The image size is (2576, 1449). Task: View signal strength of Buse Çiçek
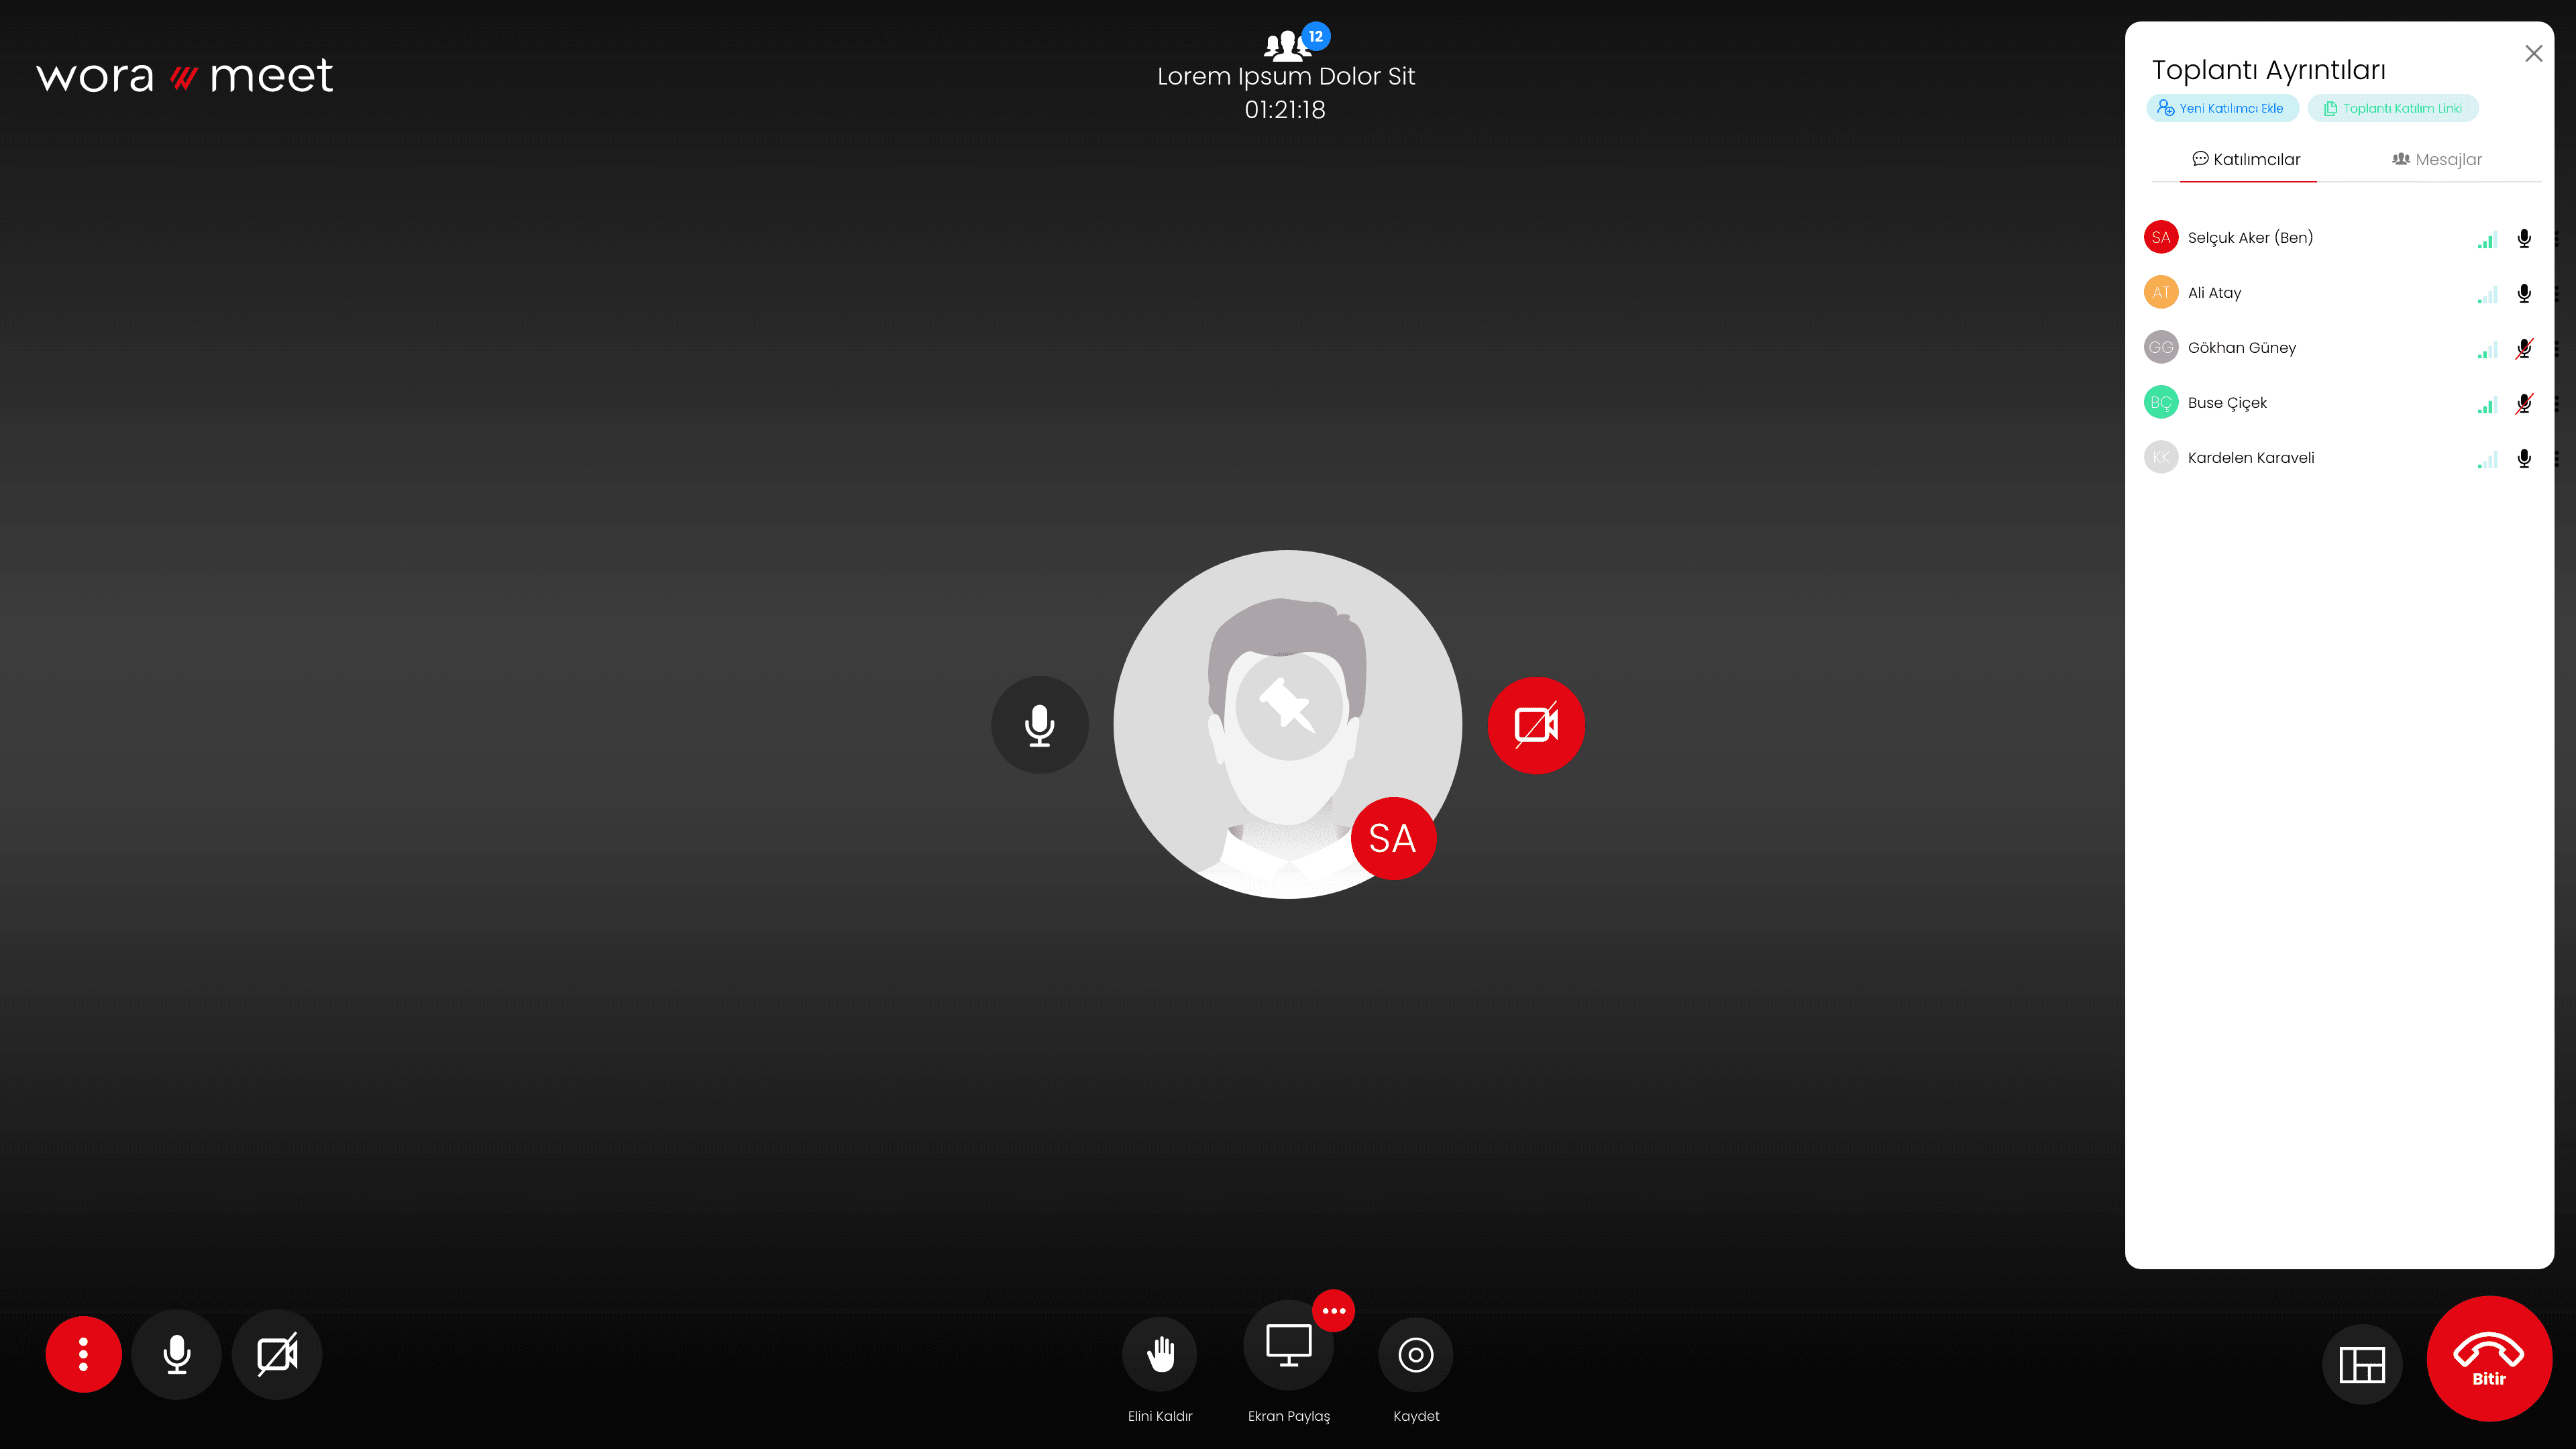pyautogui.click(x=2487, y=405)
